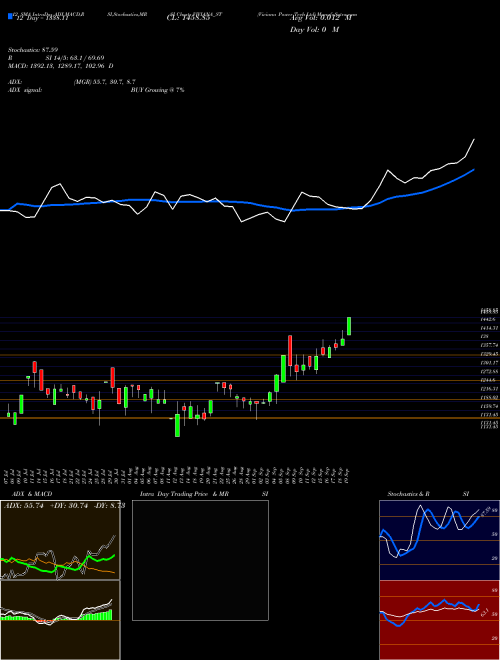Select the 'Stochastics: 87.59' readout
The height and width of the screenshot is (660, 500).
(33, 50)
